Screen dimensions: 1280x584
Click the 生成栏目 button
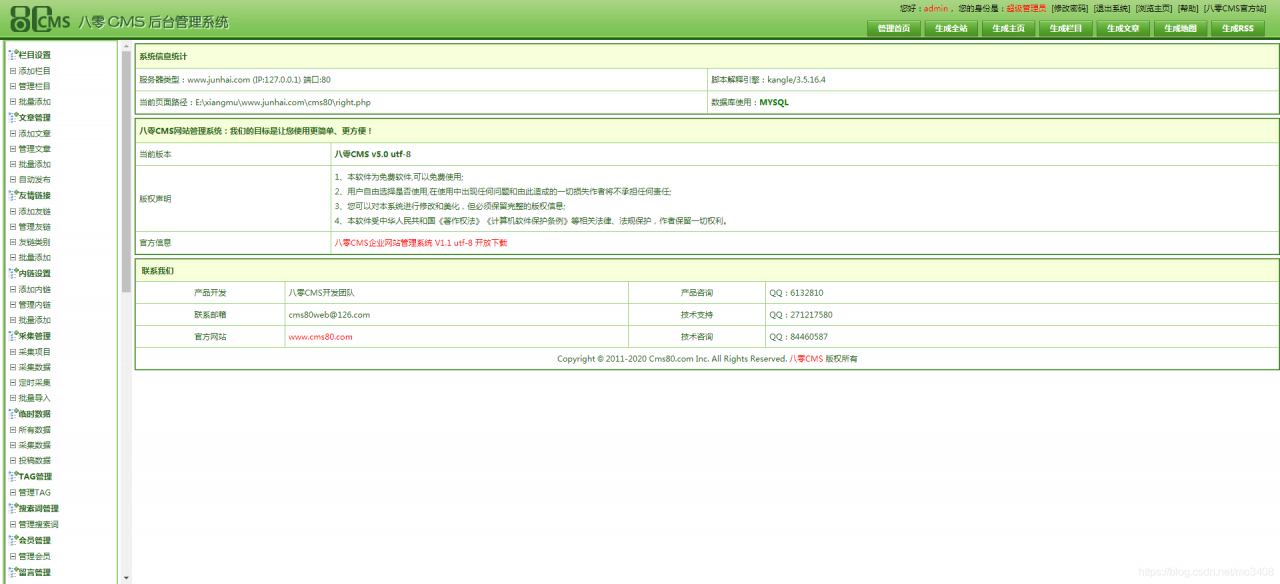click(1066, 28)
